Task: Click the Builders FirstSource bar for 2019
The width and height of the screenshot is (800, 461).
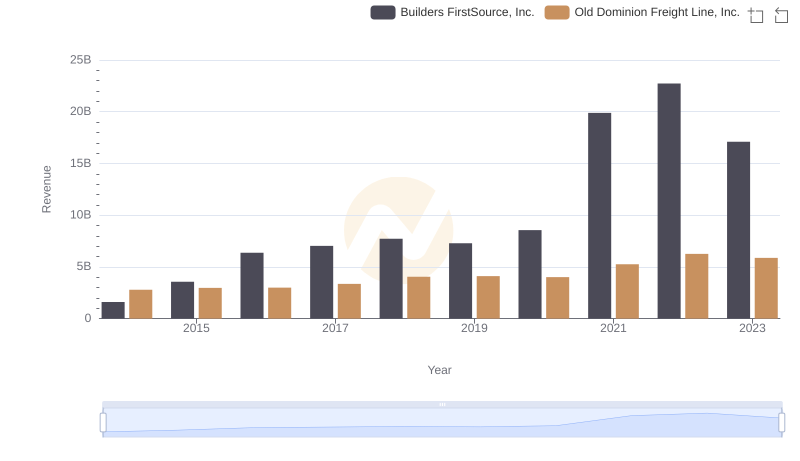Action: pos(460,281)
